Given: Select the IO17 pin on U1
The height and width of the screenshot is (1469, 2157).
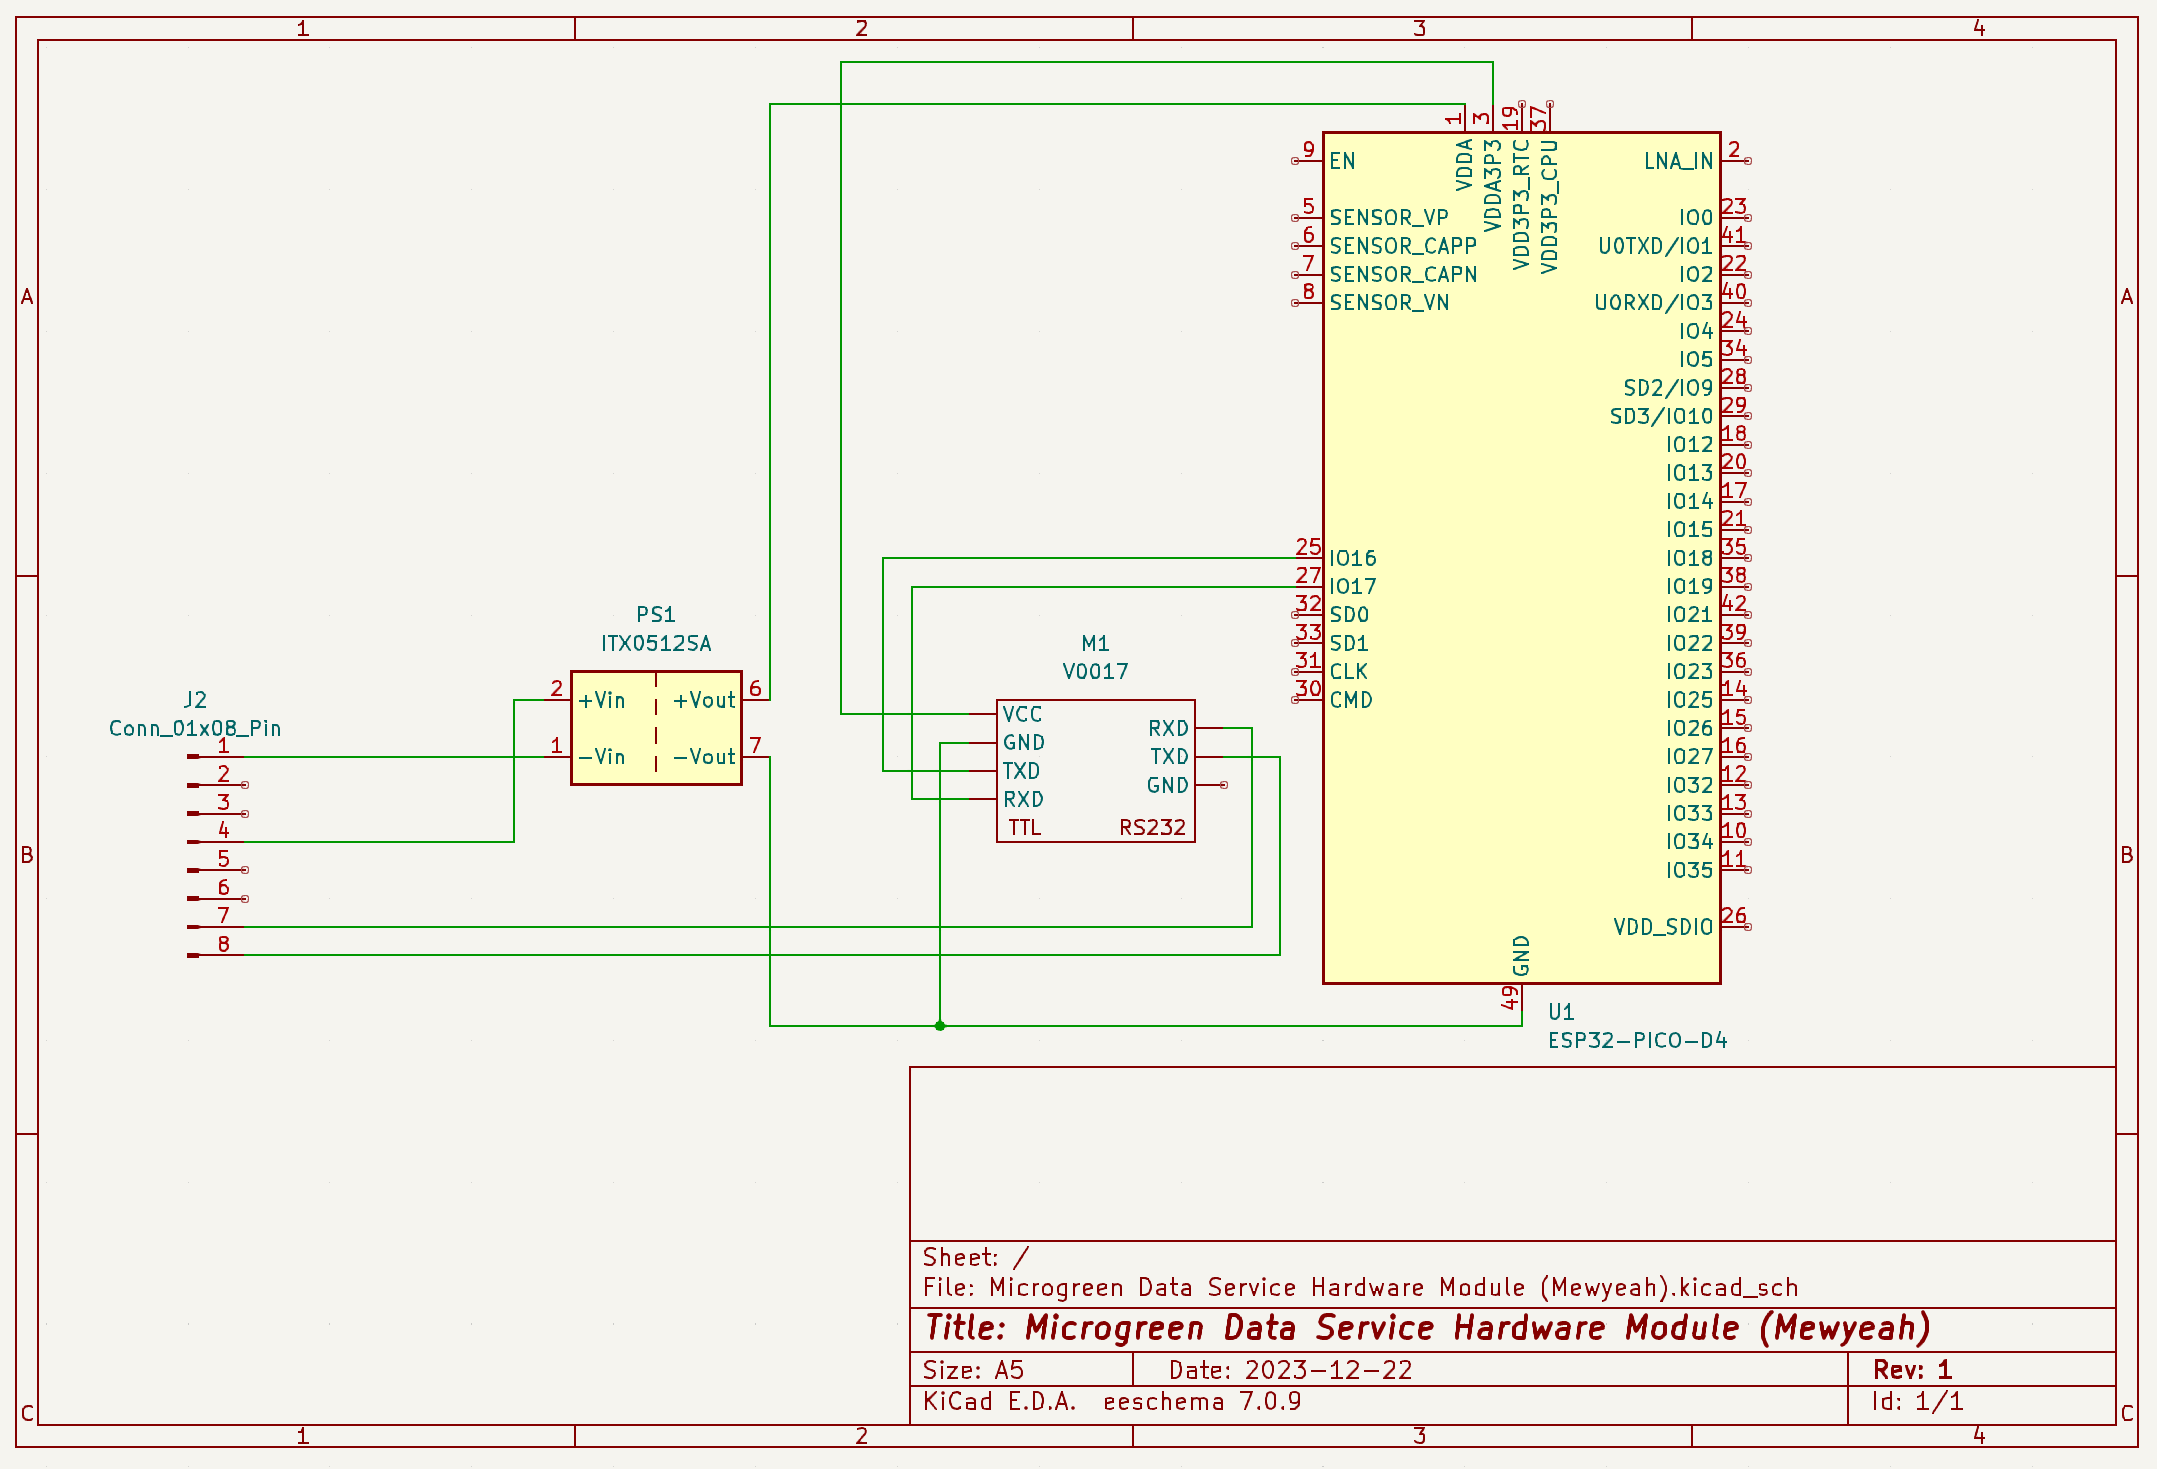Looking at the screenshot, I should point(1352,586).
